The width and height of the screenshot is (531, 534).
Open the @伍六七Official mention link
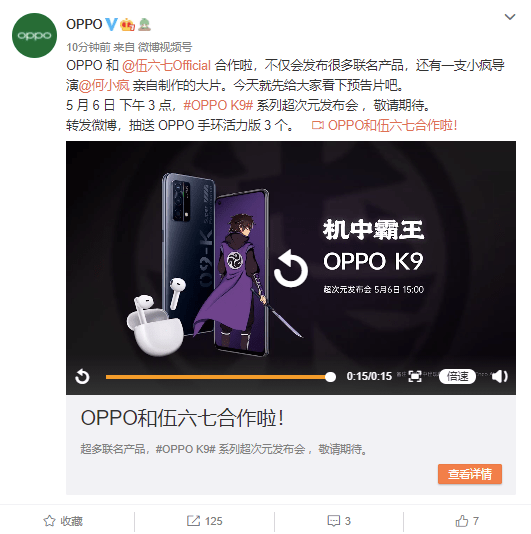click(x=167, y=65)
